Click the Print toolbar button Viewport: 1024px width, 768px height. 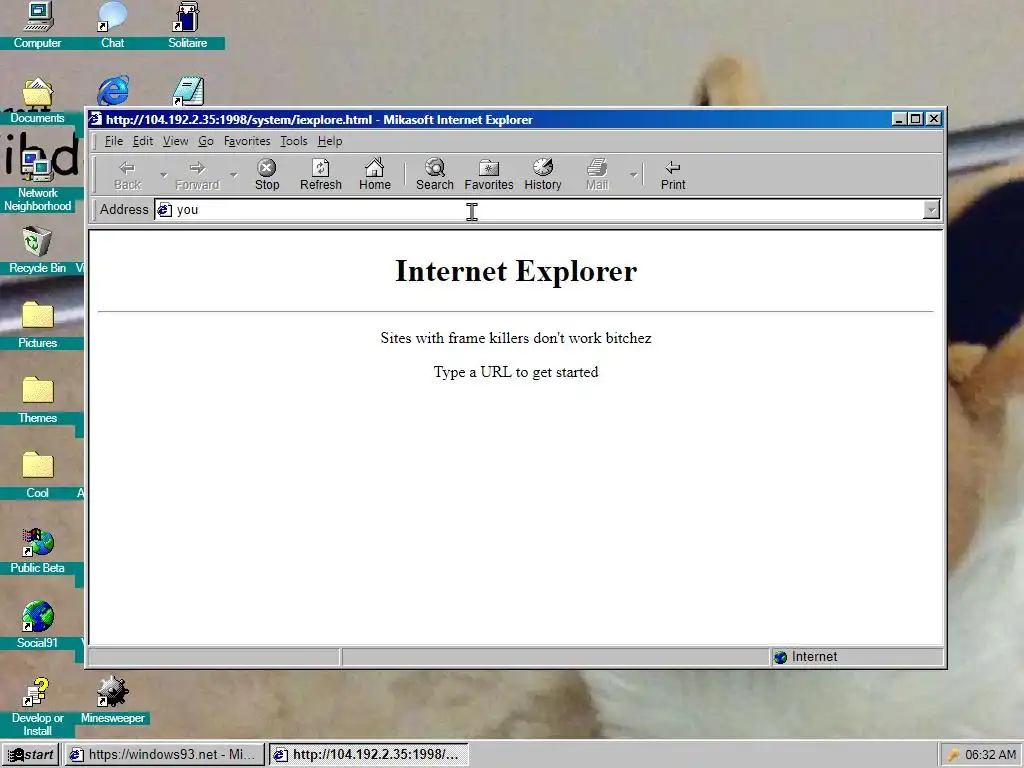pyautogui.click(x=673, y=175)
